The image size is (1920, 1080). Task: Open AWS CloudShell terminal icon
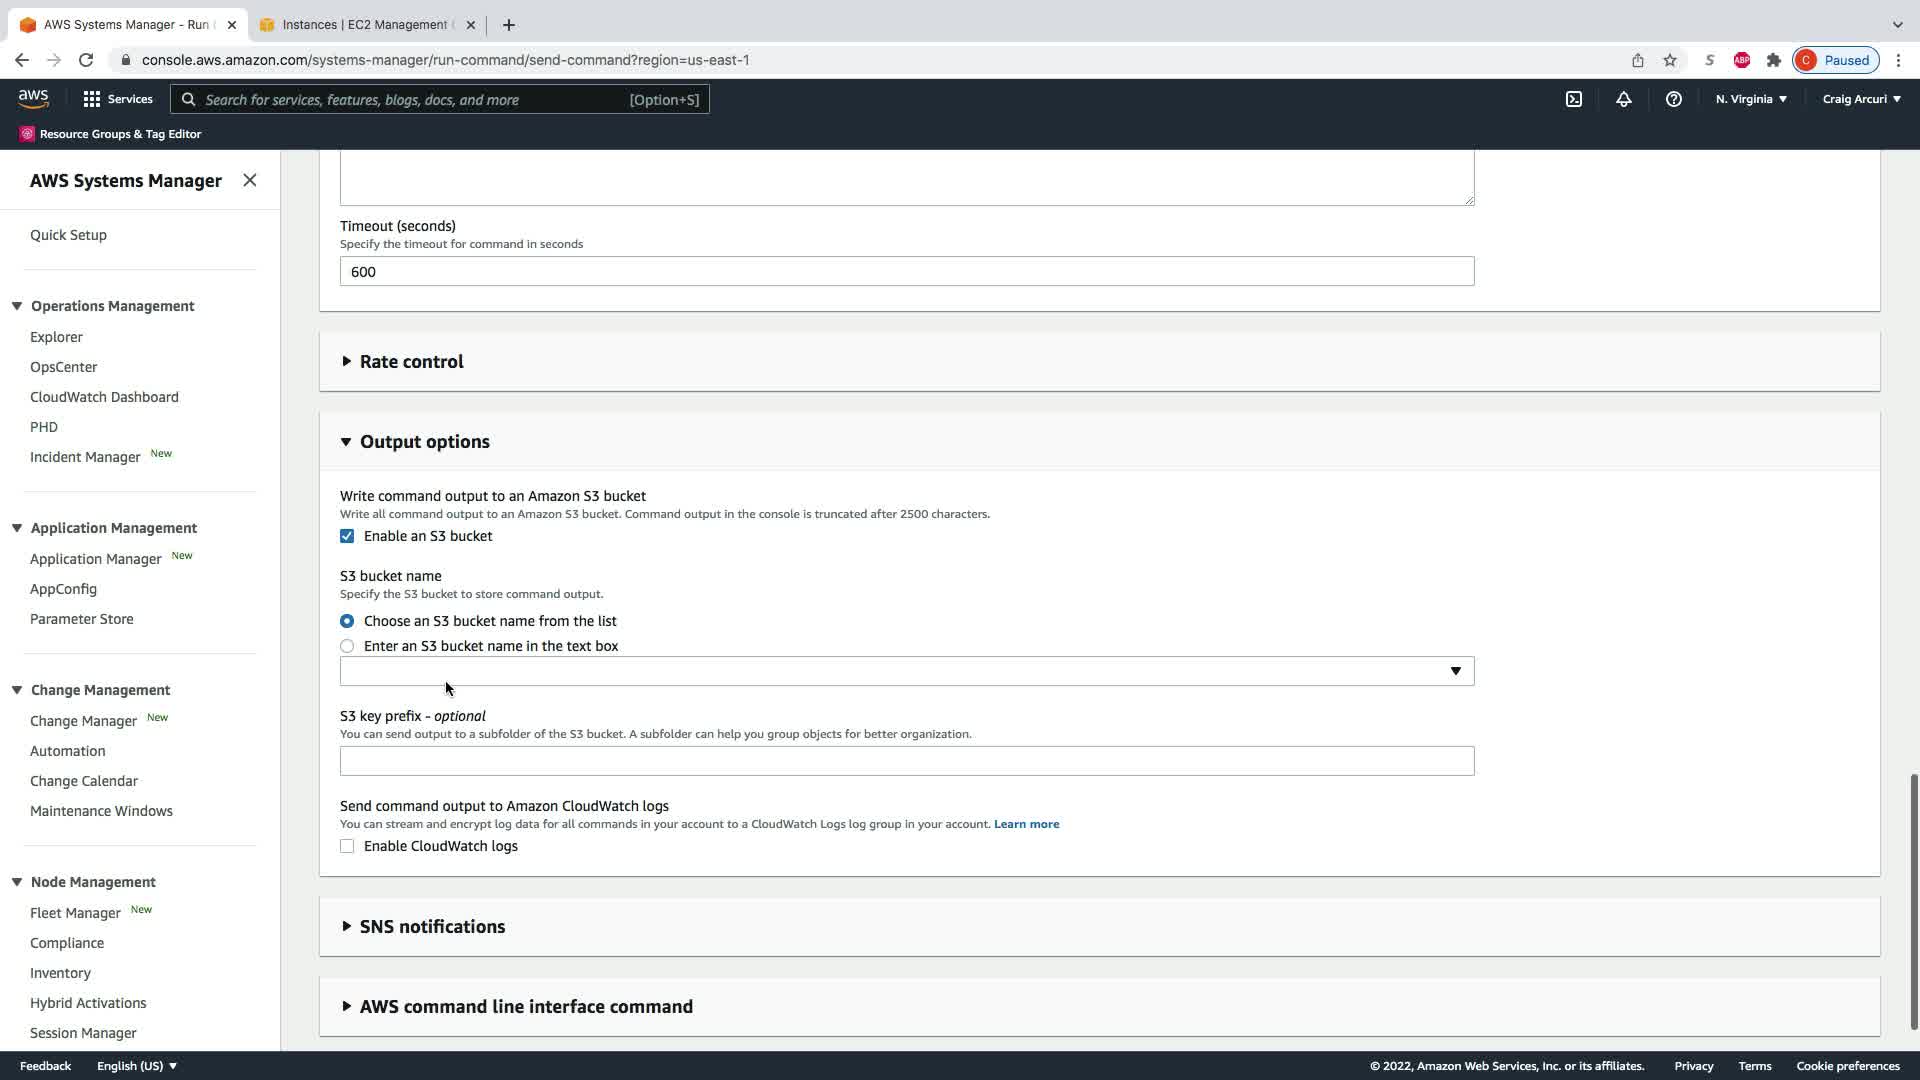(x=1573, y=99)
